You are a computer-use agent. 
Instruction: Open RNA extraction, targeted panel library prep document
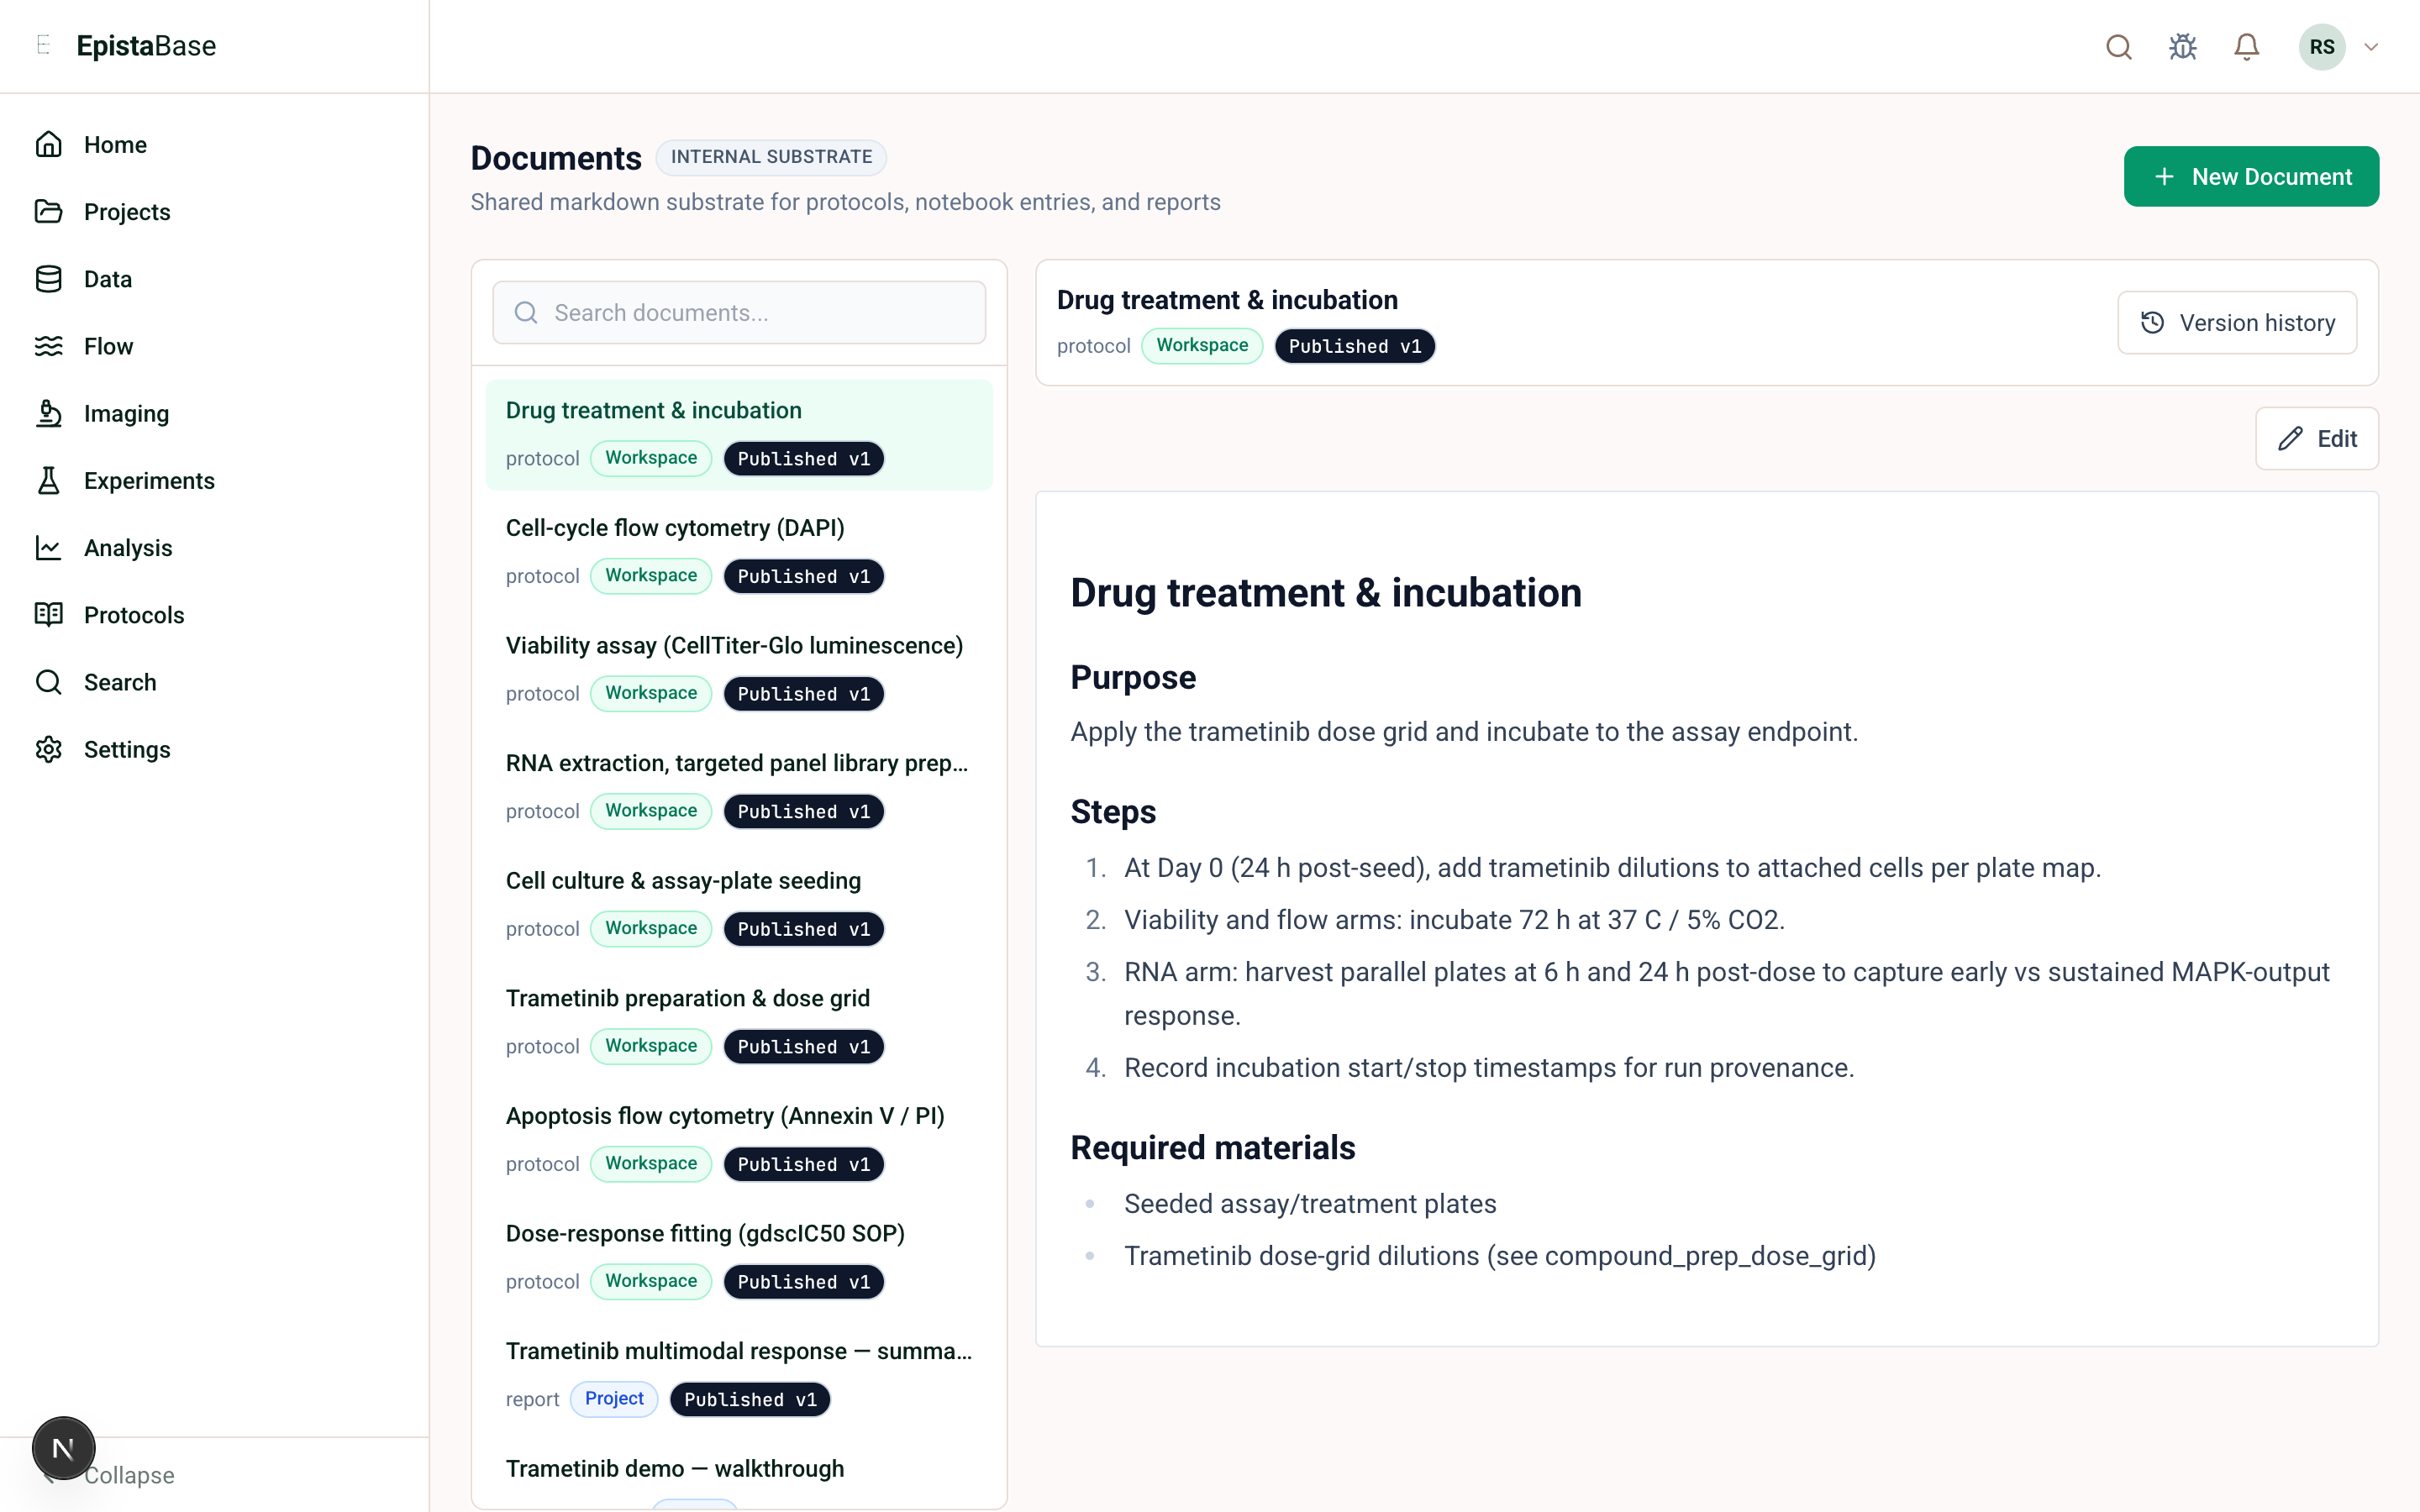[738, 787]
